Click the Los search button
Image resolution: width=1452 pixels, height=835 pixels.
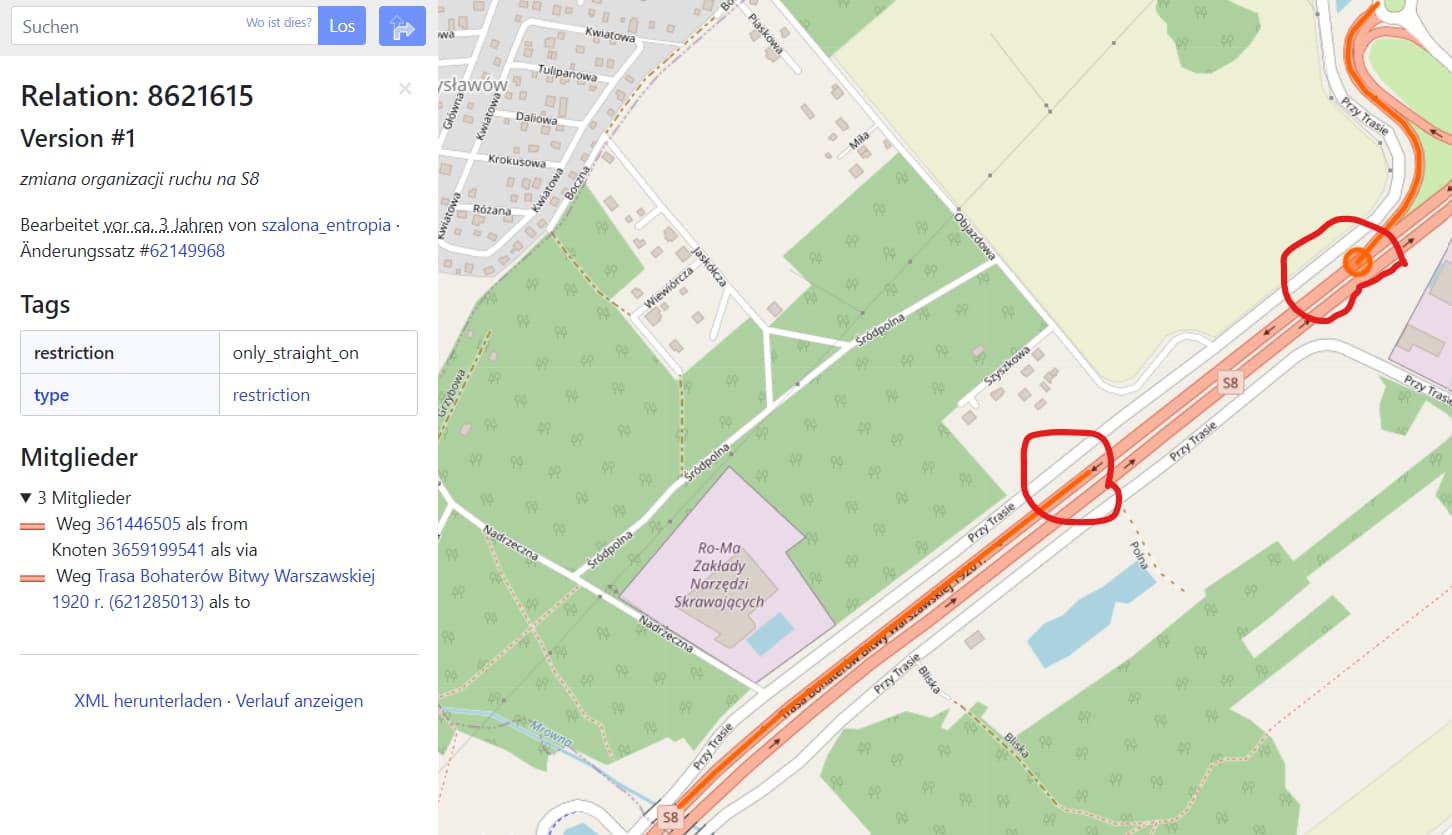[x=342, y=26]
